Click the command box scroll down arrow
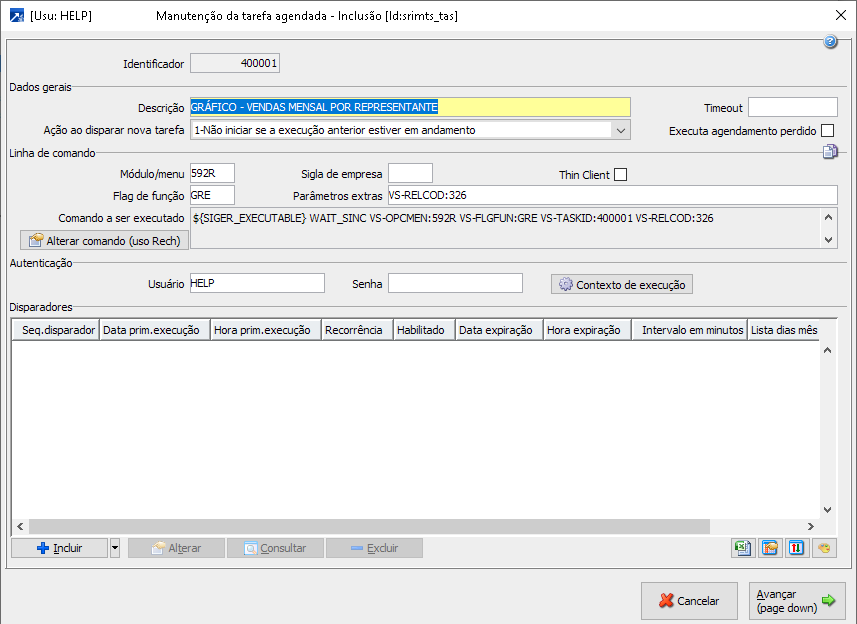This screenshot has height=624, width=857. pyautogui.click(x=829, y=239)
